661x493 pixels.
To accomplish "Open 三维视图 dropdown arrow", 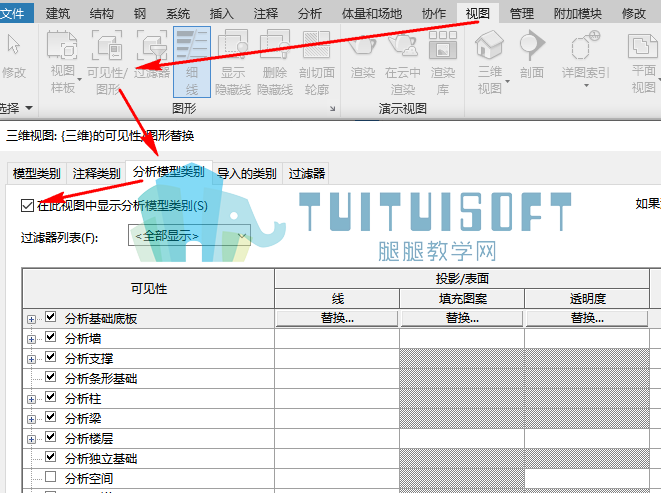I will pyautogui.click(x=508, y=81).
